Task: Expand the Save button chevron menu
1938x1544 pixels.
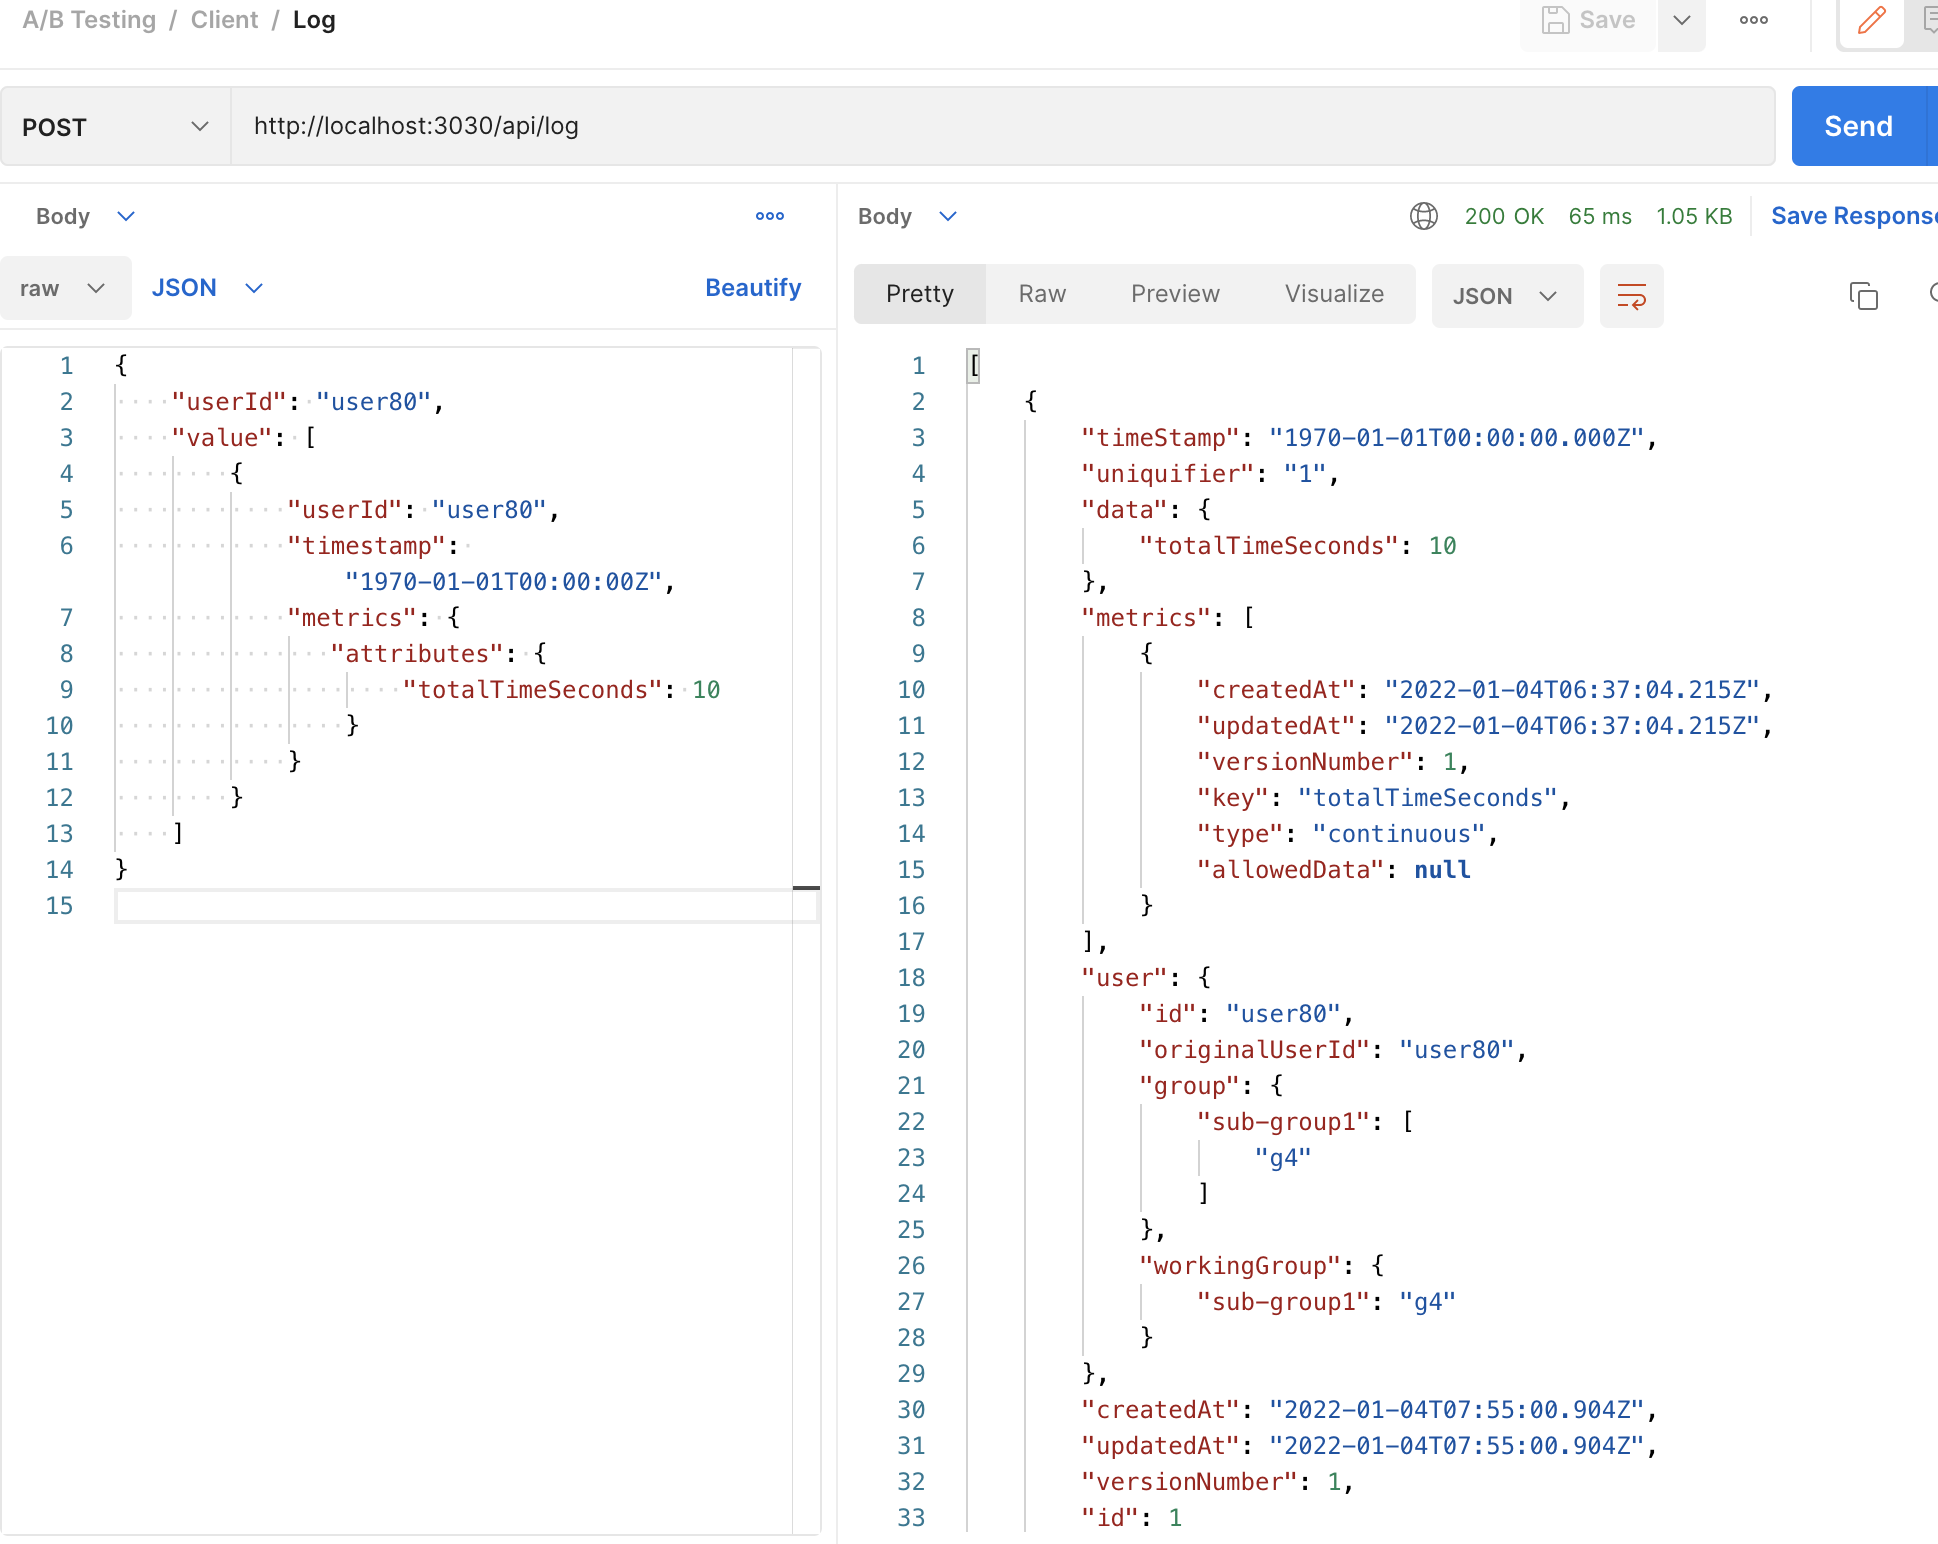Action: tap(1681, 19)
